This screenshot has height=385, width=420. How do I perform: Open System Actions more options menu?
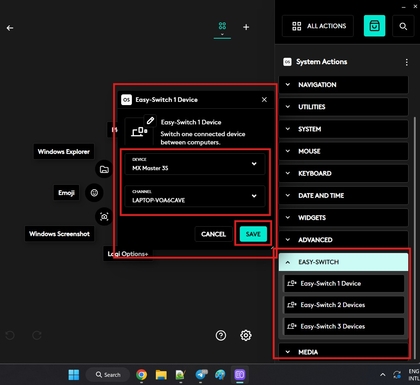click(x=406, y=62)
